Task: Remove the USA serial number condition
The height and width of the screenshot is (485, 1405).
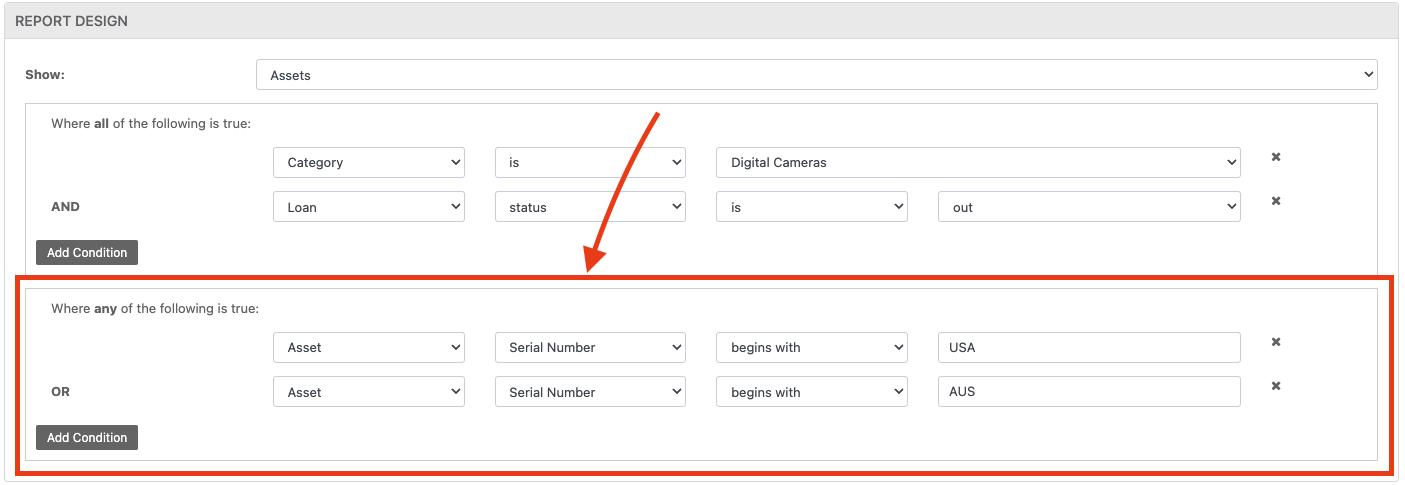Action: click(1276, 342)
